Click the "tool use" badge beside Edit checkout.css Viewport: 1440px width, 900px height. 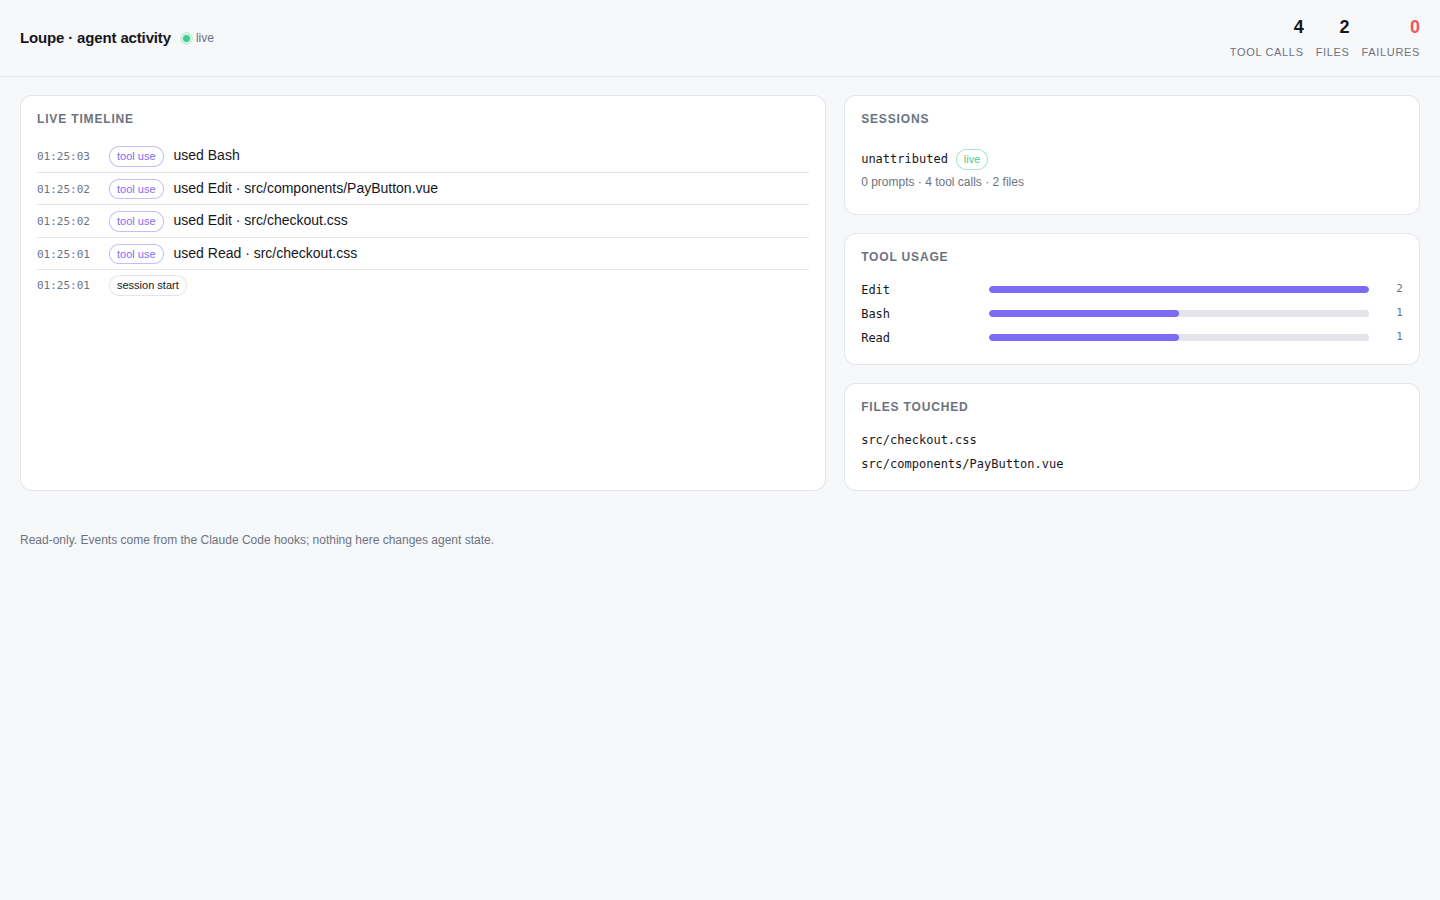[136, 221]
